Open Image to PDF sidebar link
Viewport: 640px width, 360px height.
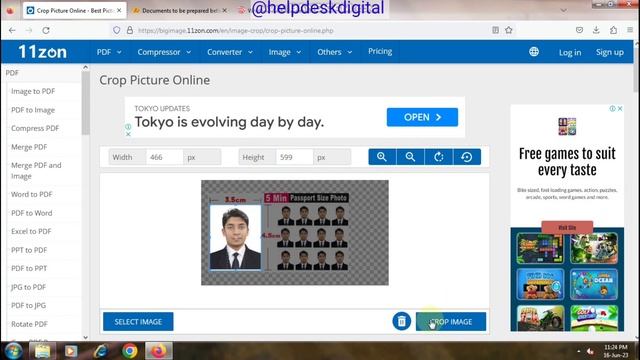coord(33,91)
